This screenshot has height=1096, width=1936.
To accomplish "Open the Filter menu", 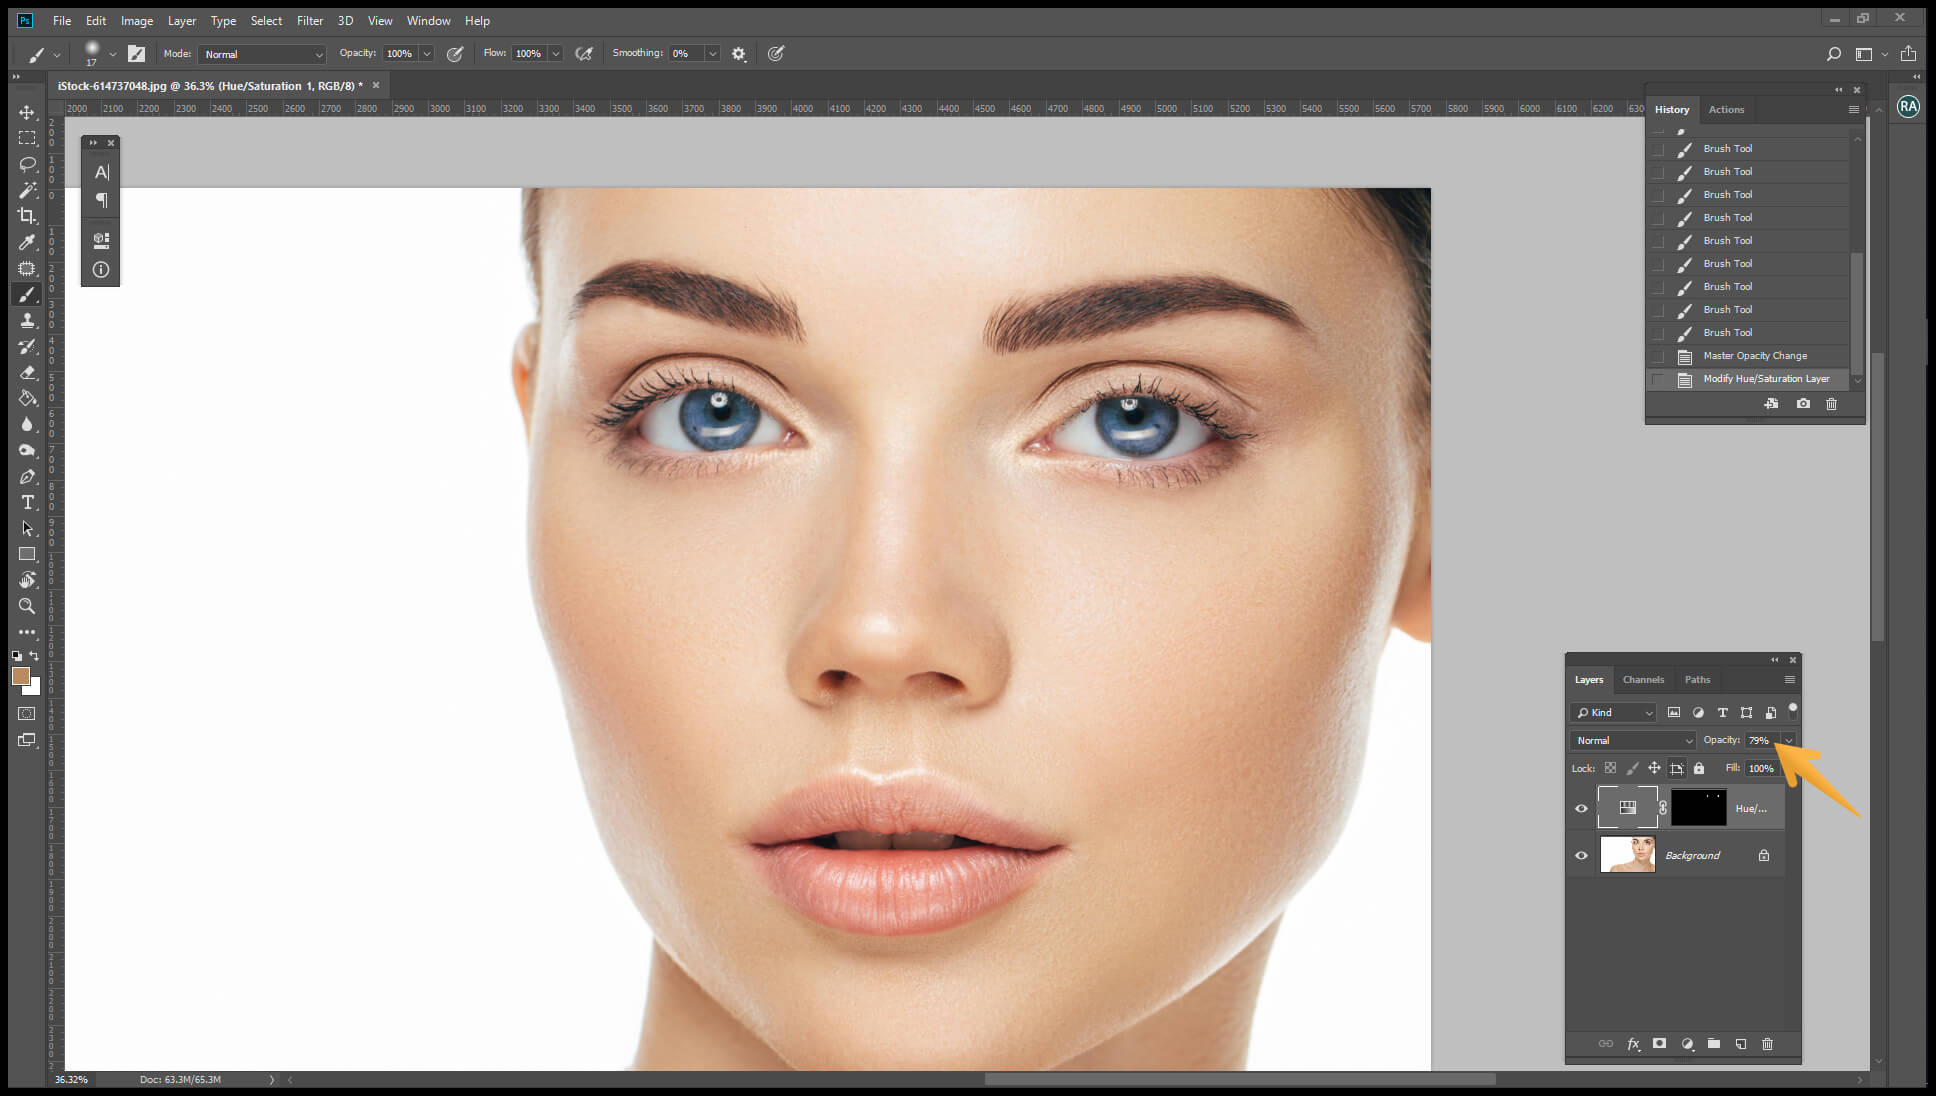I will coord(310,20).
